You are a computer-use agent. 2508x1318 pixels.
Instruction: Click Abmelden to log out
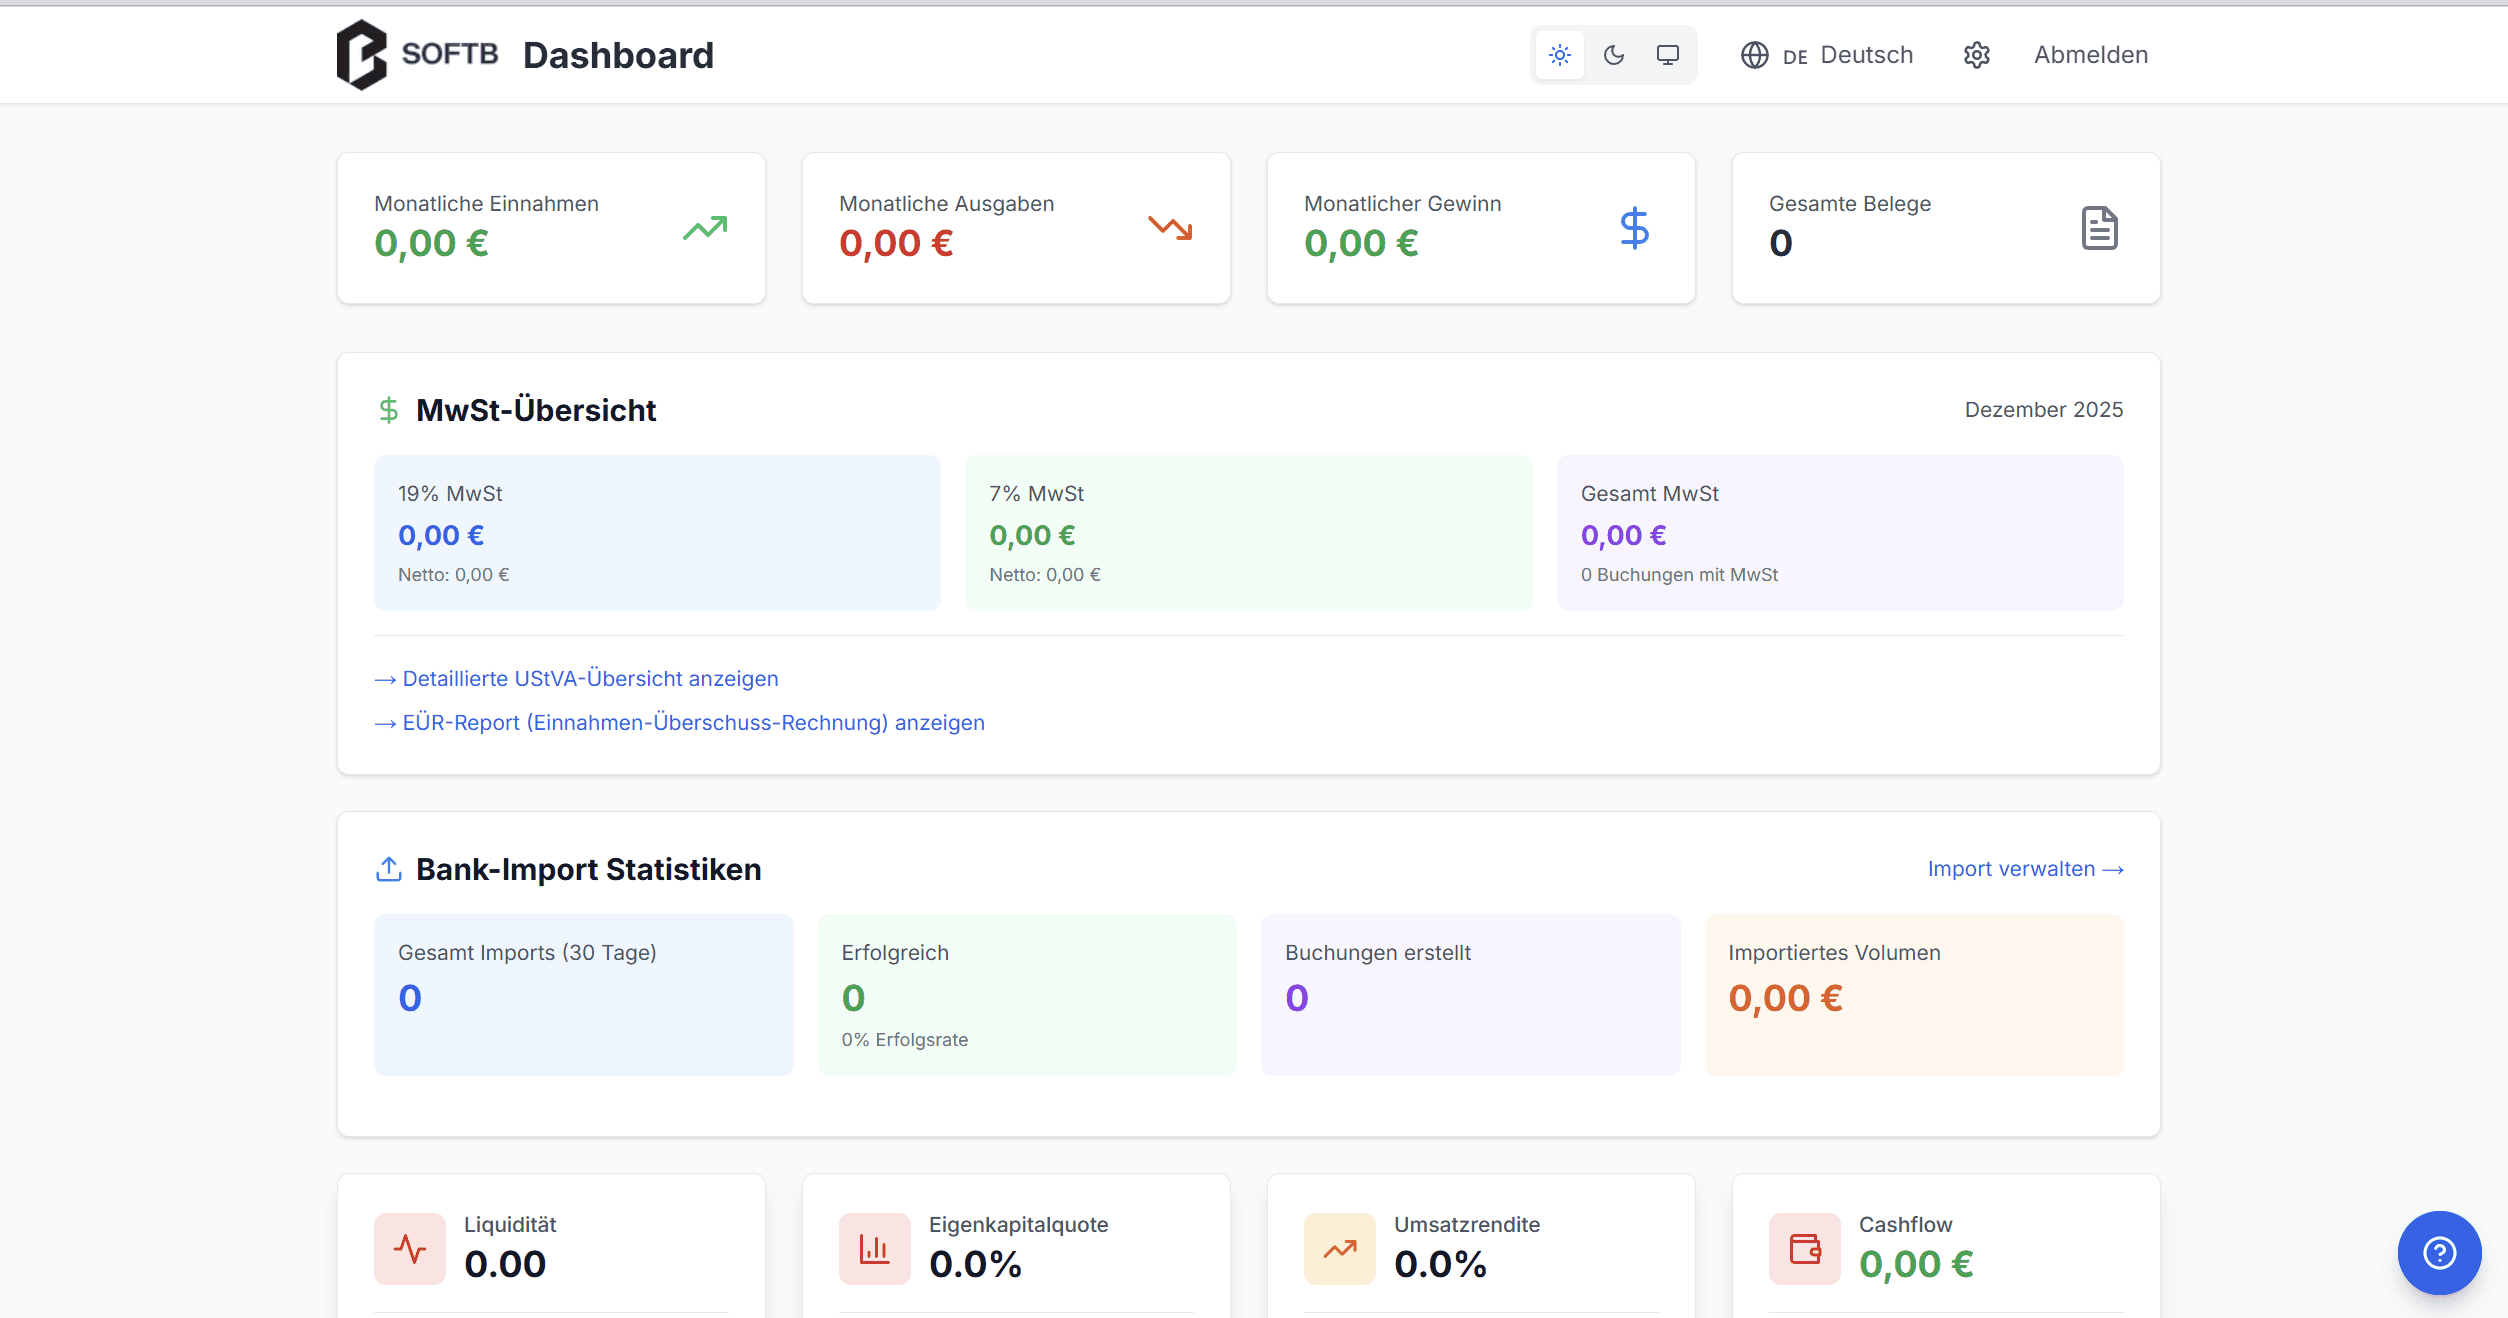click(x=2091, y=55)
